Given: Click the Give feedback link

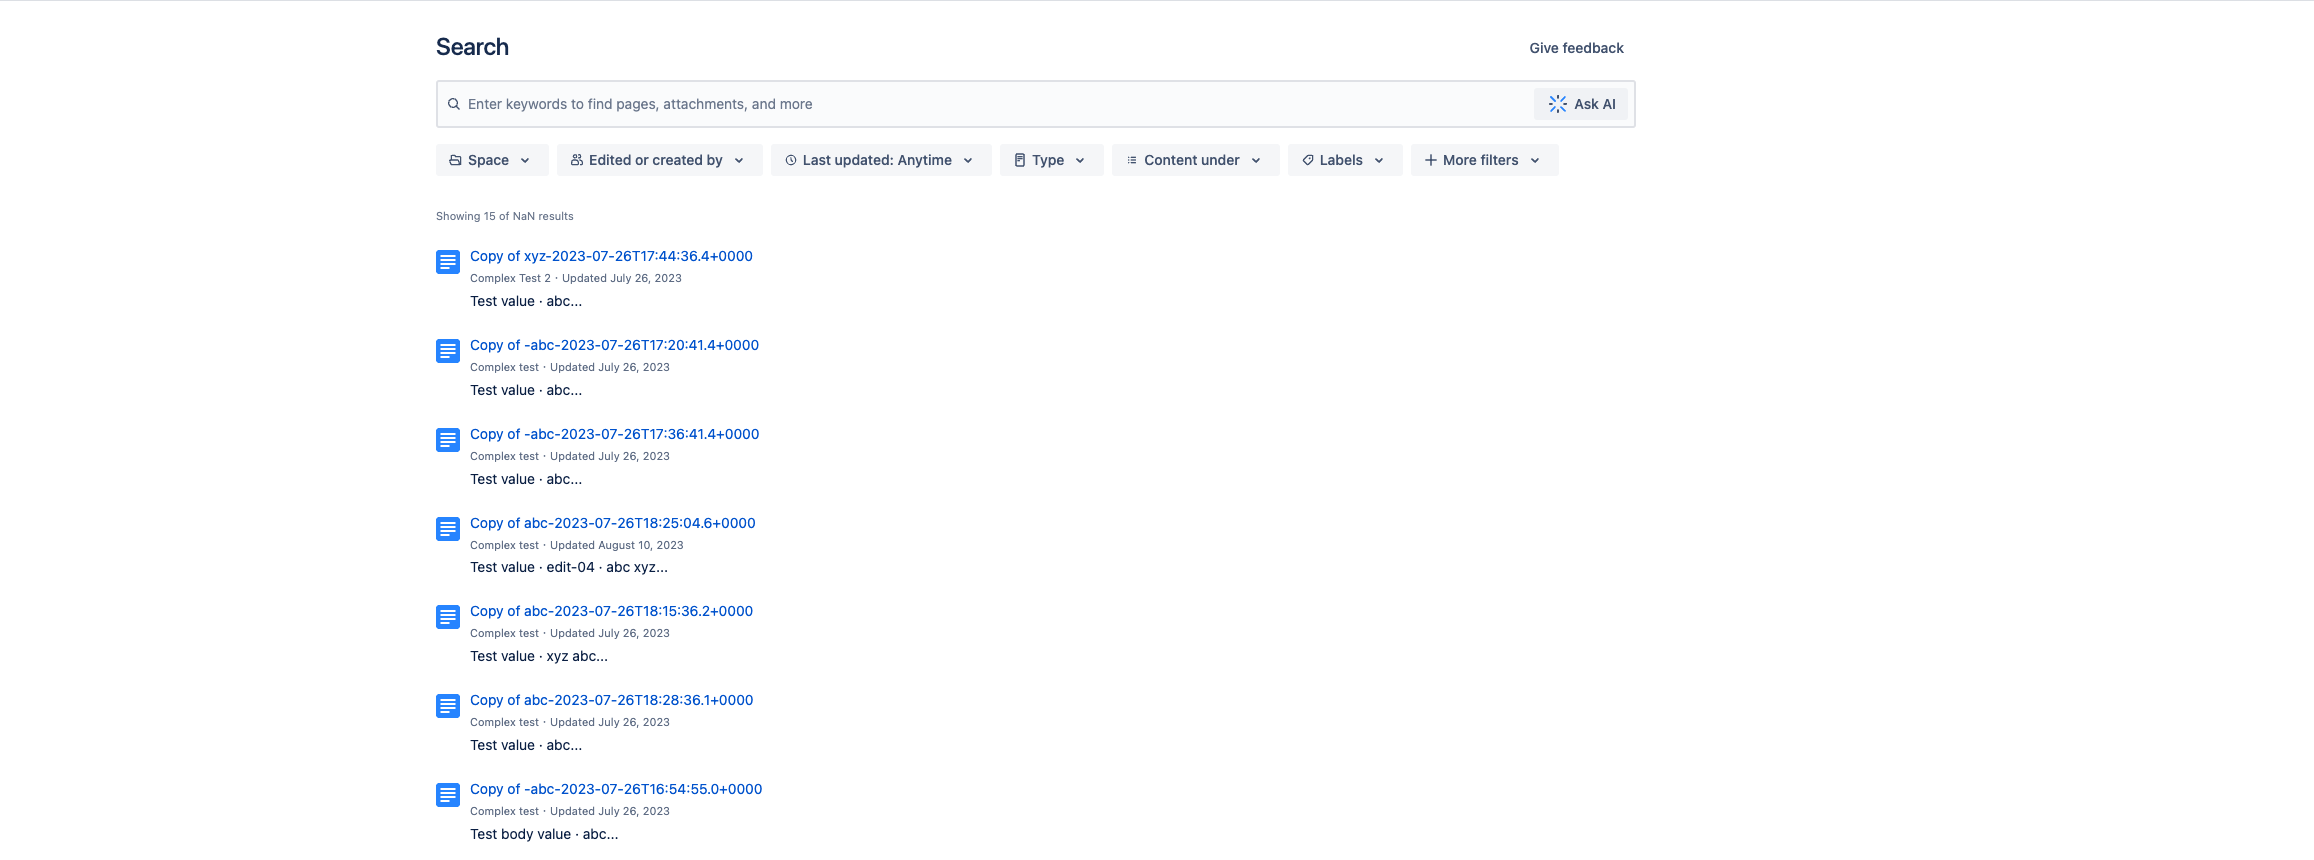Looking at the screenshot, I should point(1576,48).
